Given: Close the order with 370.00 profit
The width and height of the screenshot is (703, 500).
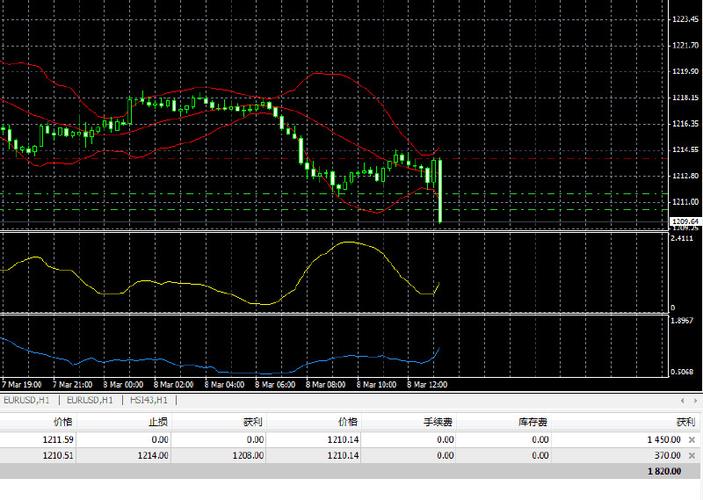Looking at the screenshot, I should point(692,456).
